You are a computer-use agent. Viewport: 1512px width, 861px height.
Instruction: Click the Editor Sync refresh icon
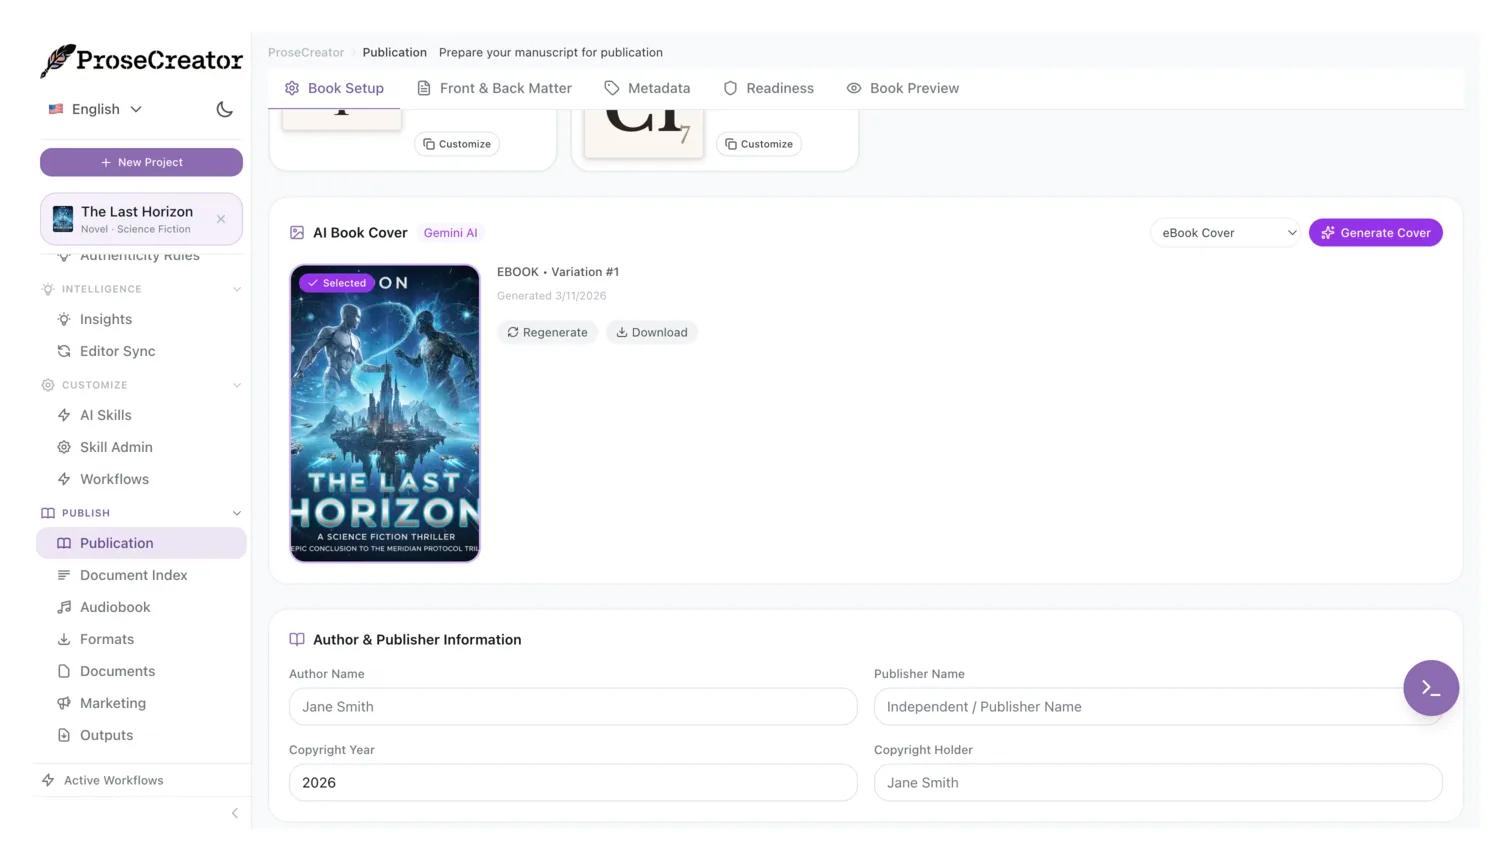coord(64,351)
